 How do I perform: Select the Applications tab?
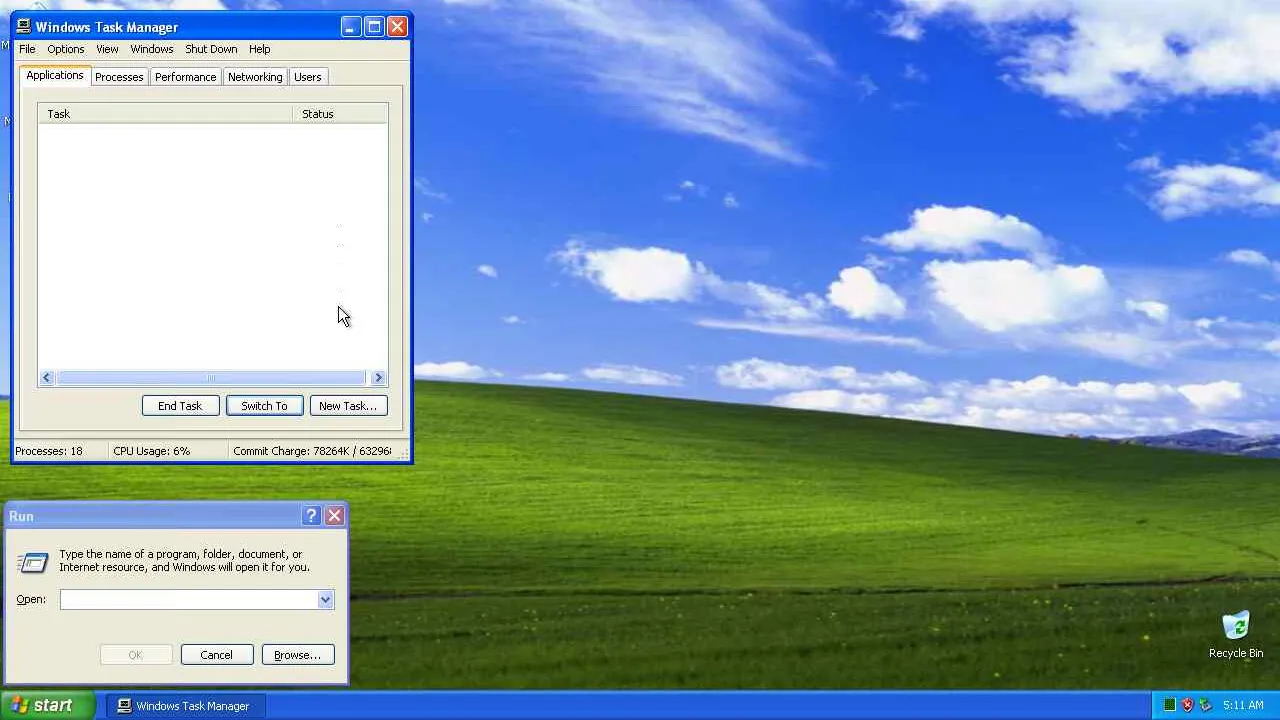pos(55,76)
